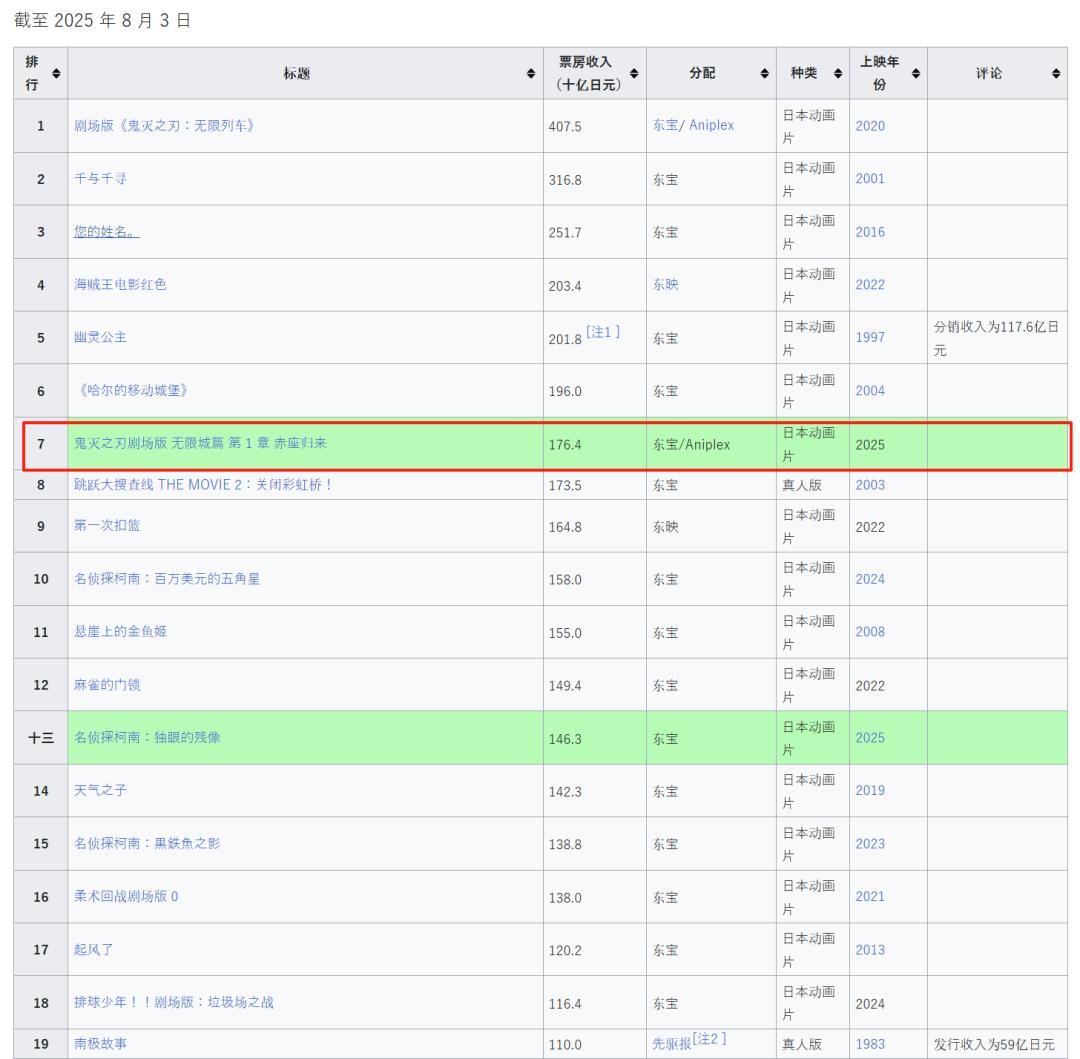
Task: Sort by 票房收入 column arrows
Action: (634, 73)
